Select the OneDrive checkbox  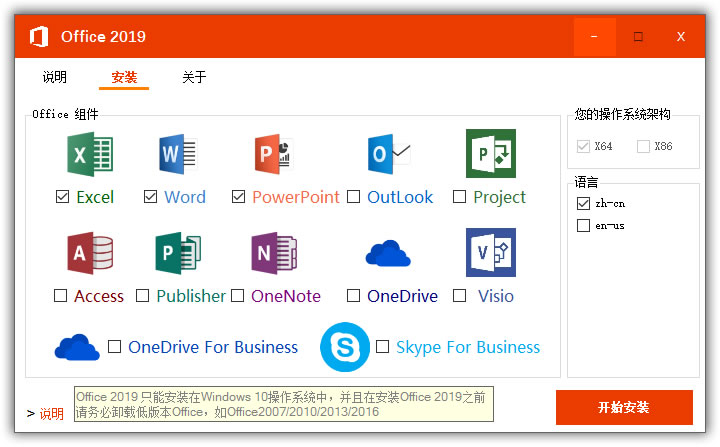353,295
